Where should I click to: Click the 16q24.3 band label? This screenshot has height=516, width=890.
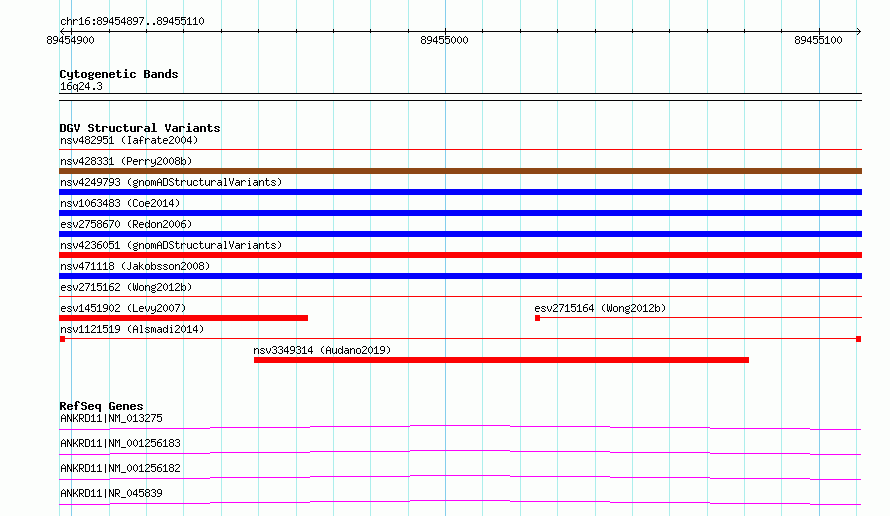pos(81,86)
